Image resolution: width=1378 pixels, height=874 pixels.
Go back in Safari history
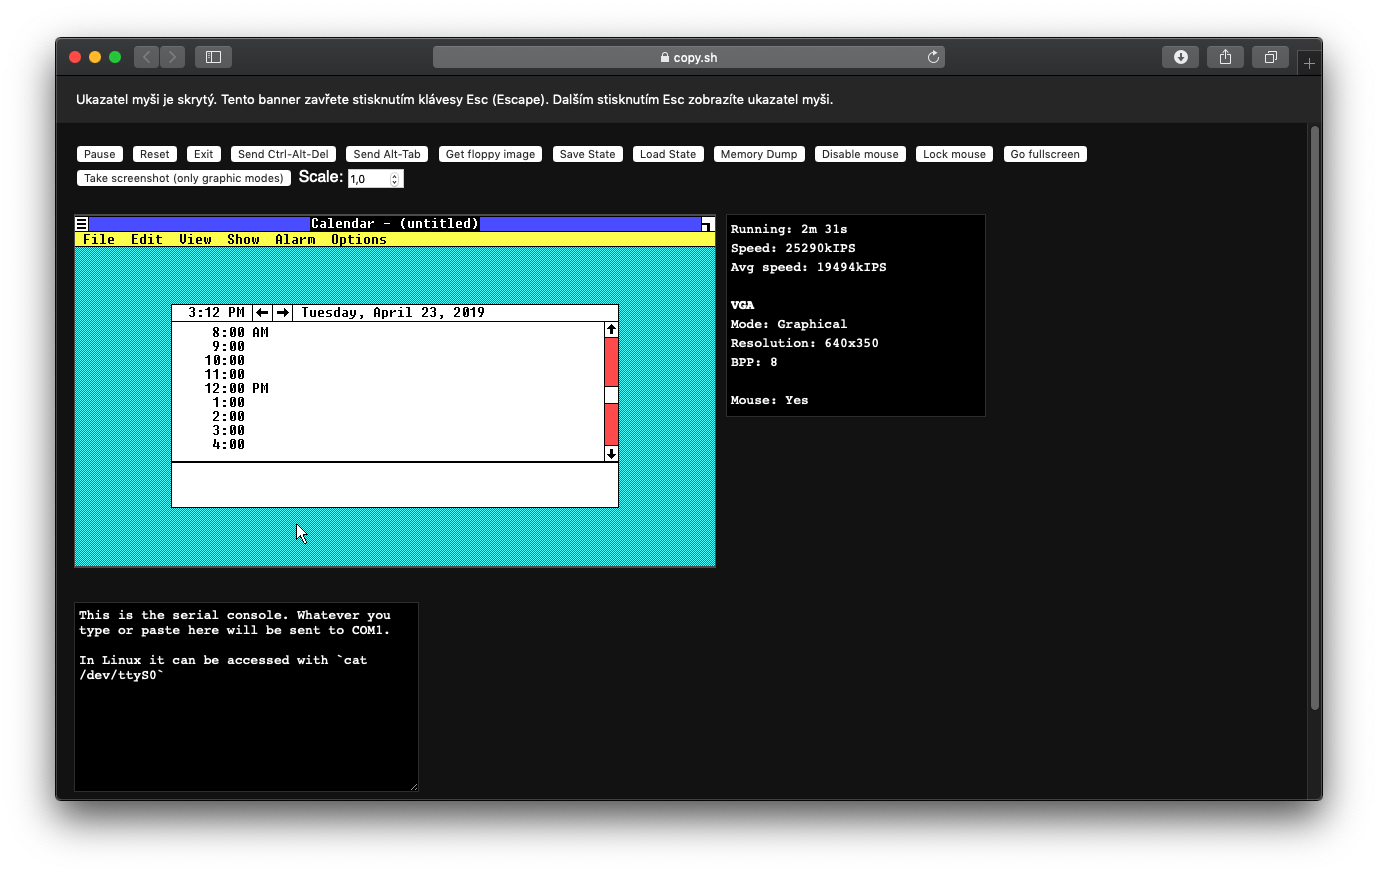[x=147, y=57]
